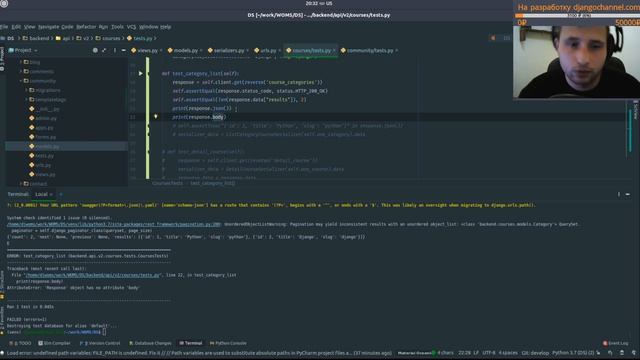
Task: Open the Edit menu
Action: coord(16,27)
